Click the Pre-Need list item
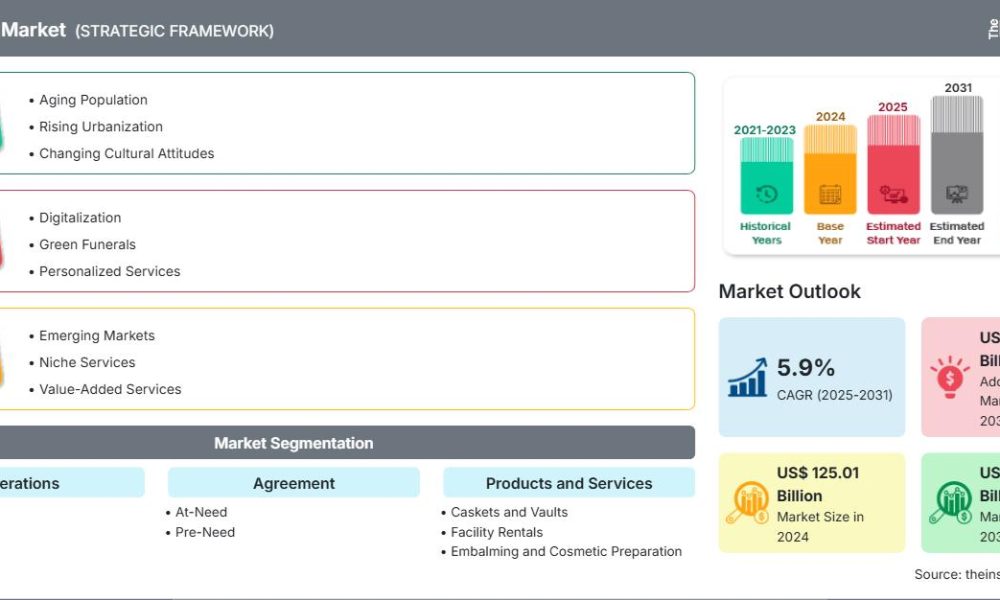Image resolution: width=1000 pixels, height=600 pixels. click(205, 532)
